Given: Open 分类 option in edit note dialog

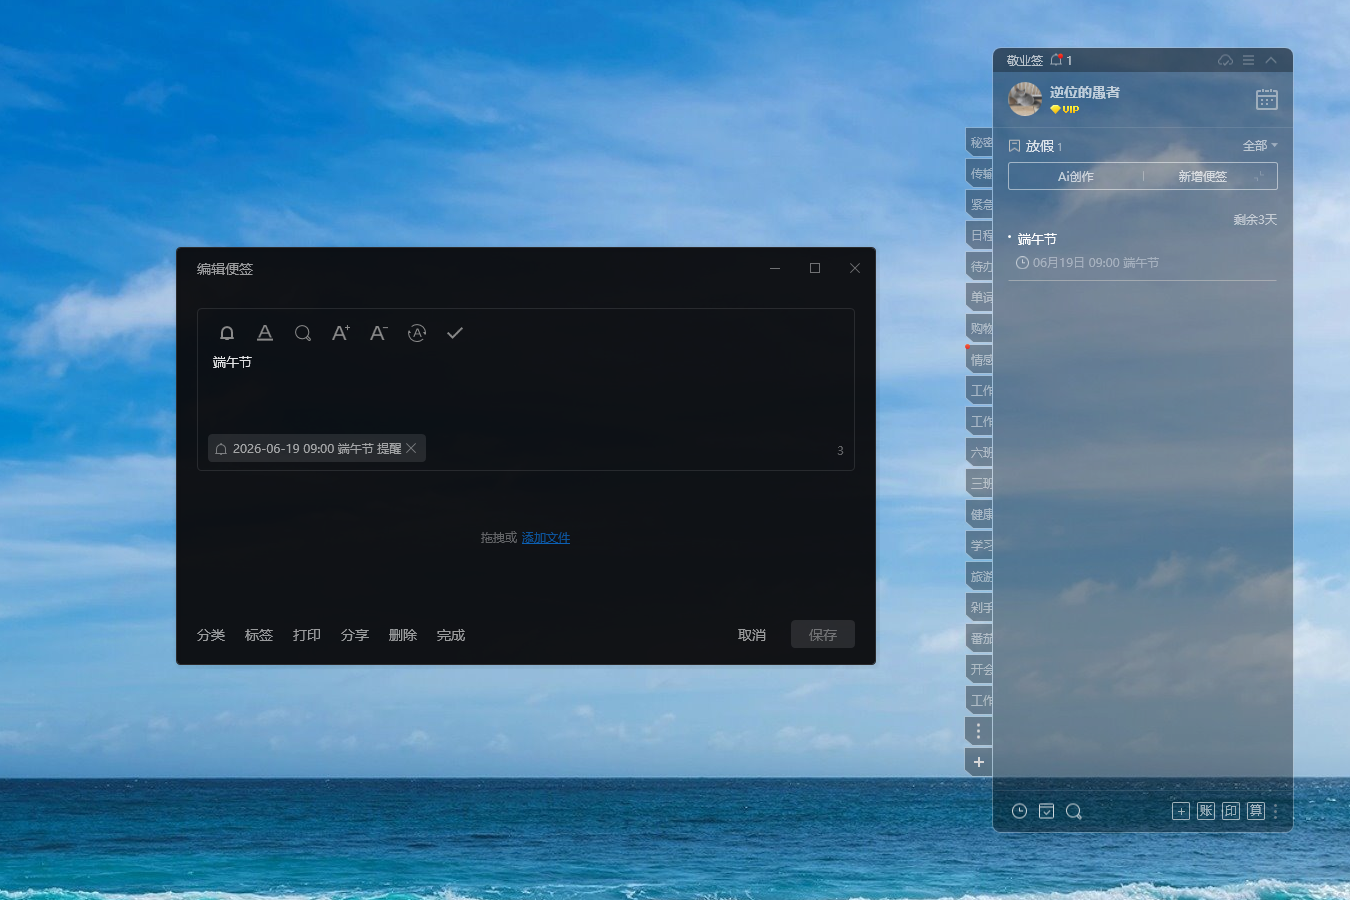Looking at the screenshot, I should (x=211, y=635).
